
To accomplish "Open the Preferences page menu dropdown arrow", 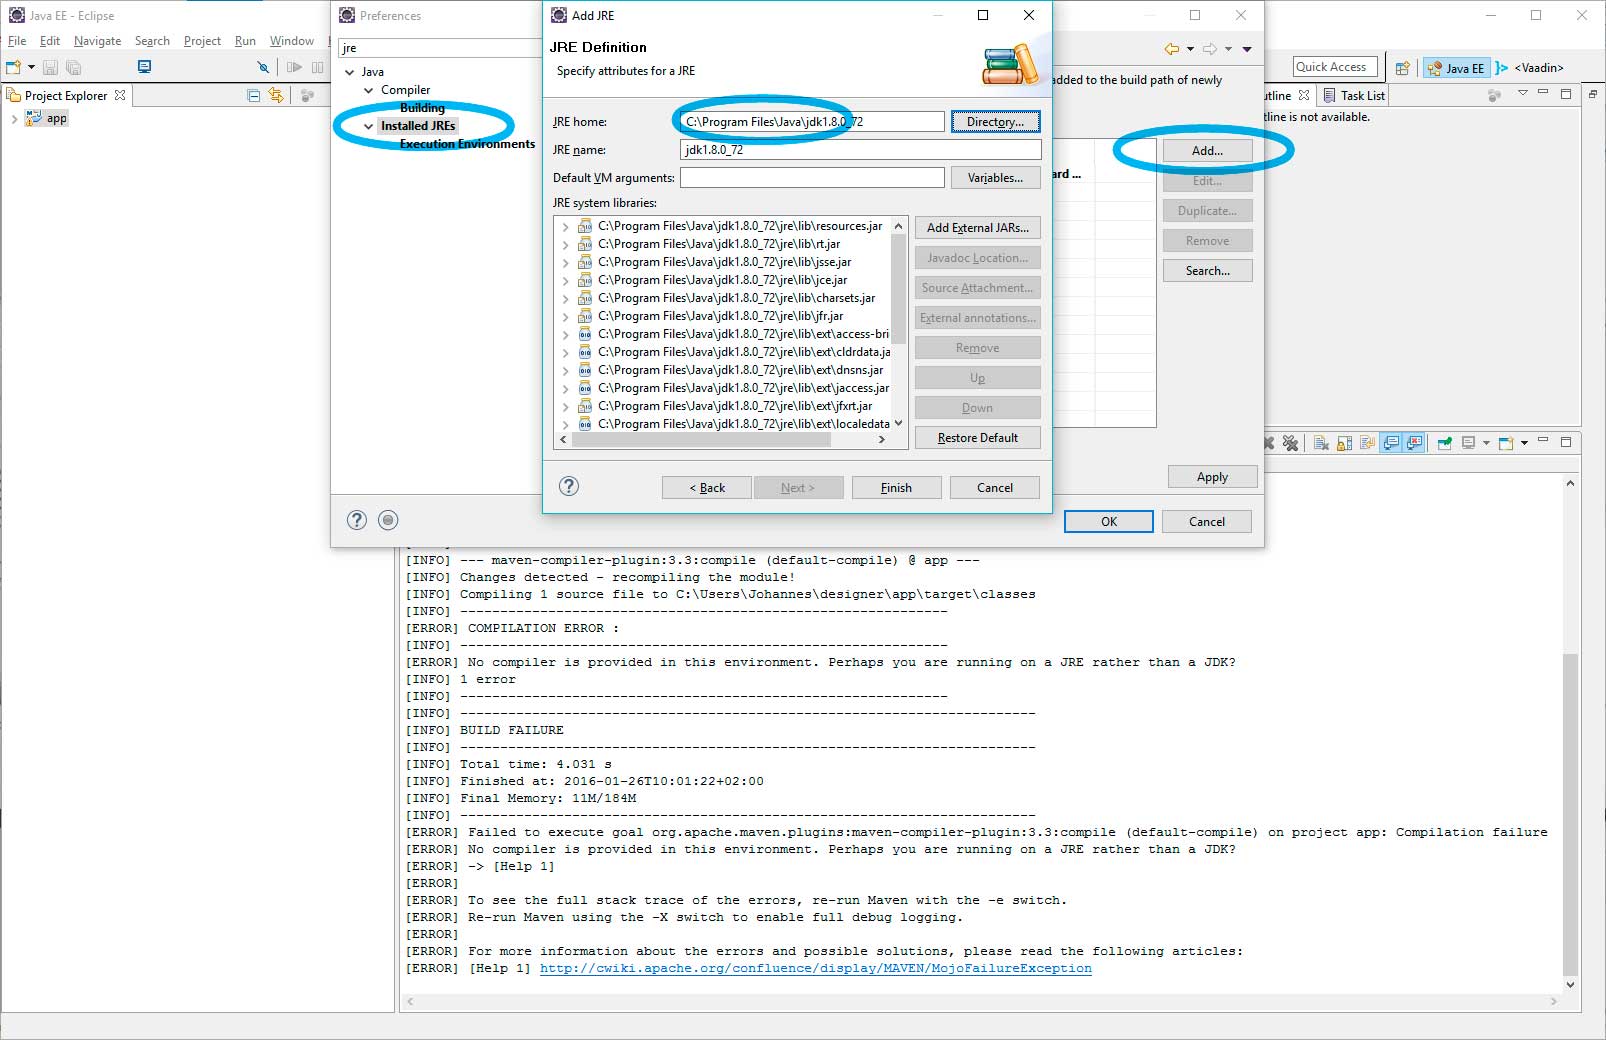I will tap(1247, 49).
